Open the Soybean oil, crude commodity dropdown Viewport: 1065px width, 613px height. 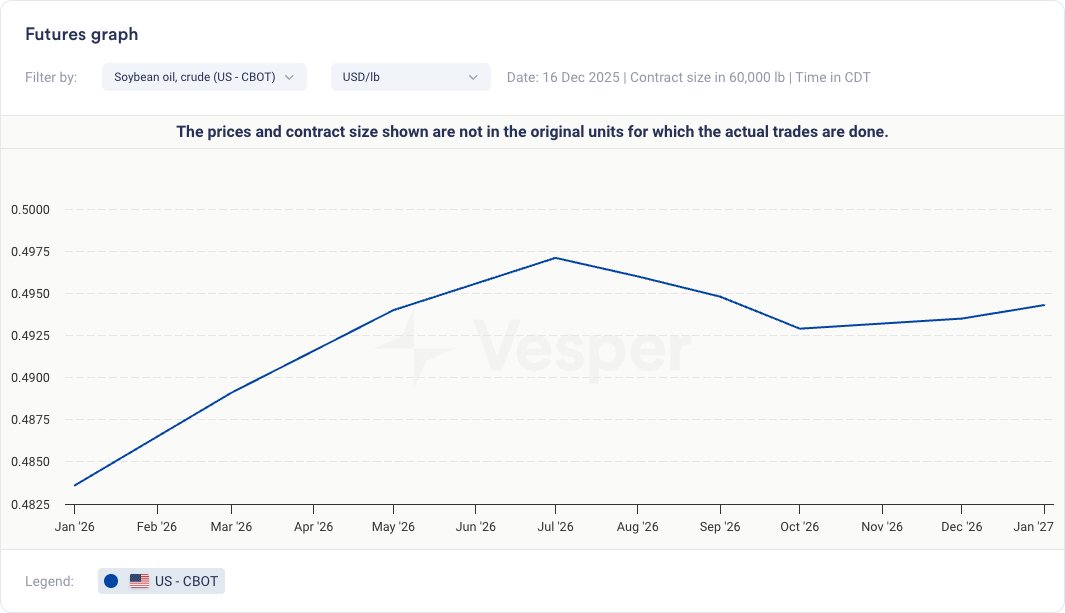pos(203,77)
